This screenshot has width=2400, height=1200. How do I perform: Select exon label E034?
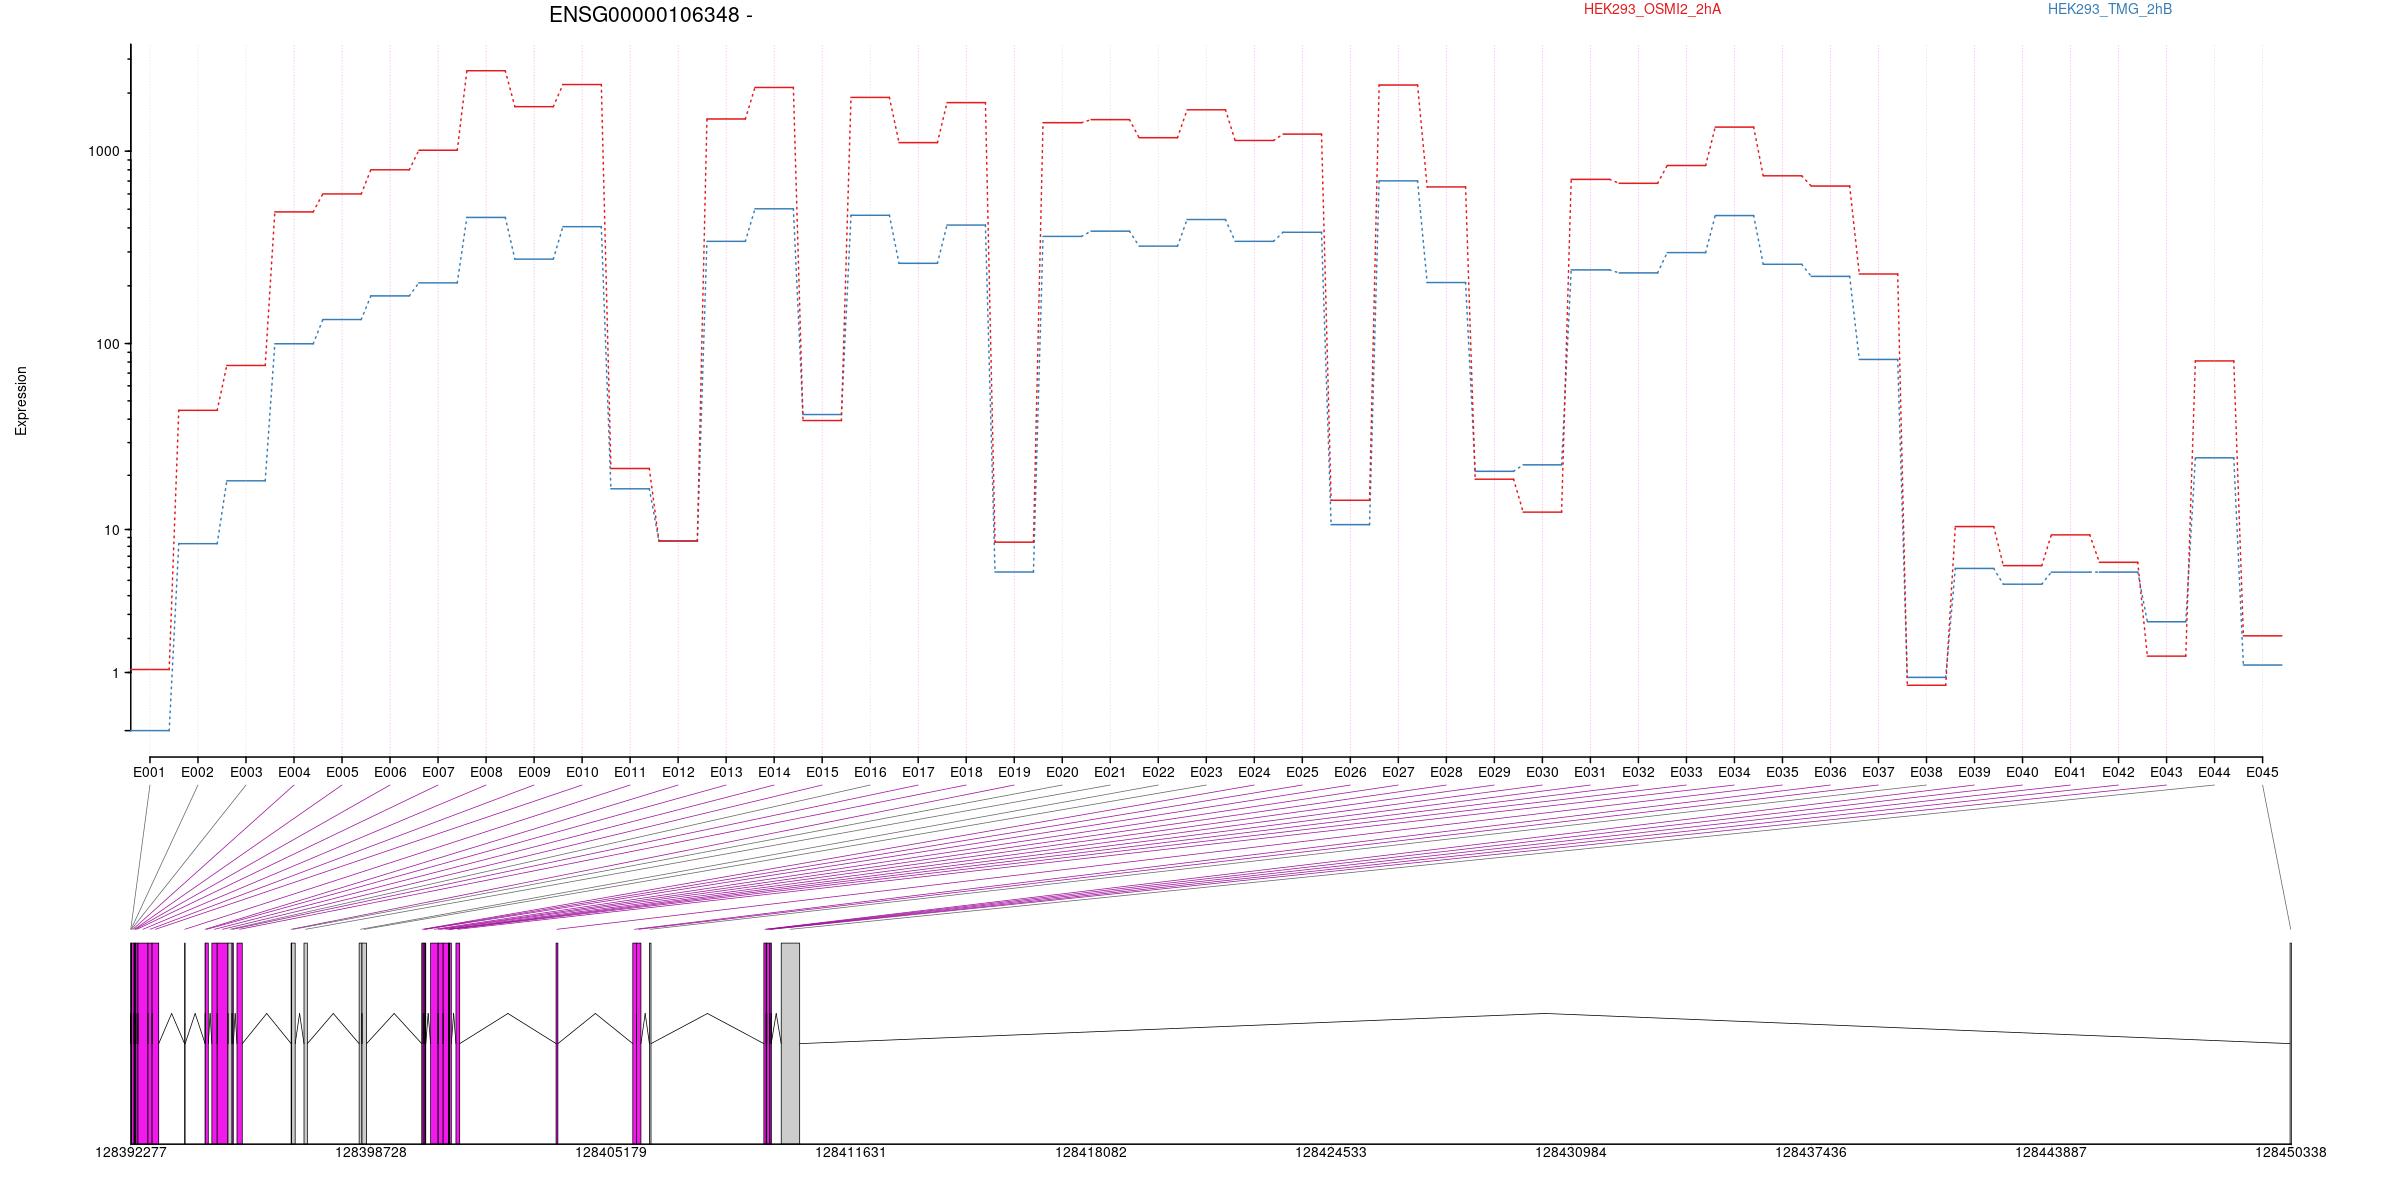pyautogui.click(x=1733, y=772)
